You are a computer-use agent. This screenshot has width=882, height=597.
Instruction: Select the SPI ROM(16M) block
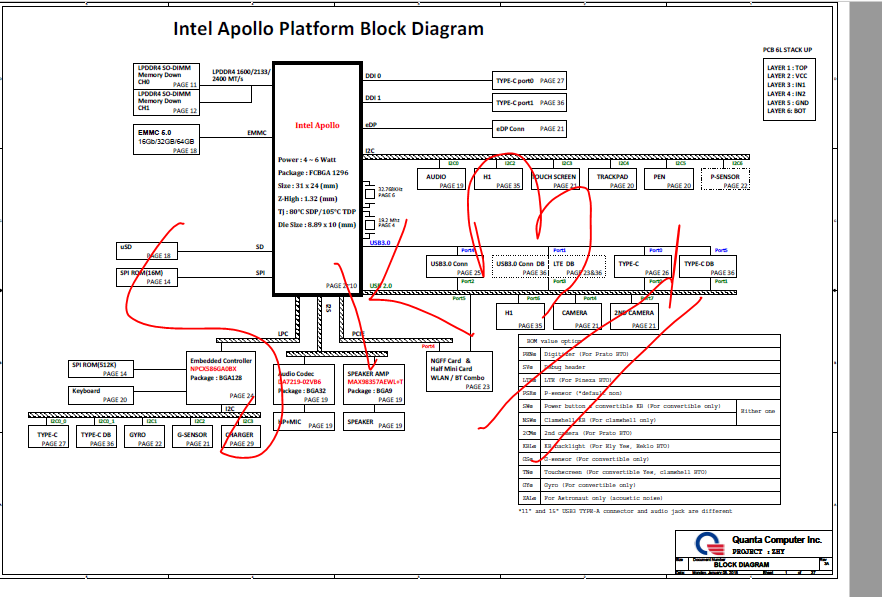coord(147,277)
